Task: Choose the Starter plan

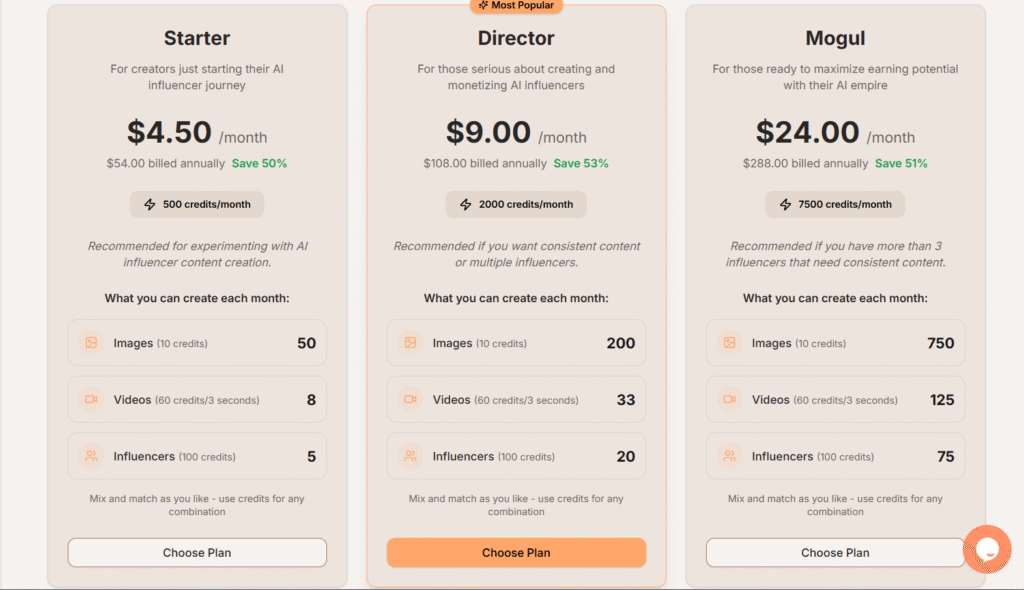Action: [197, 552]
